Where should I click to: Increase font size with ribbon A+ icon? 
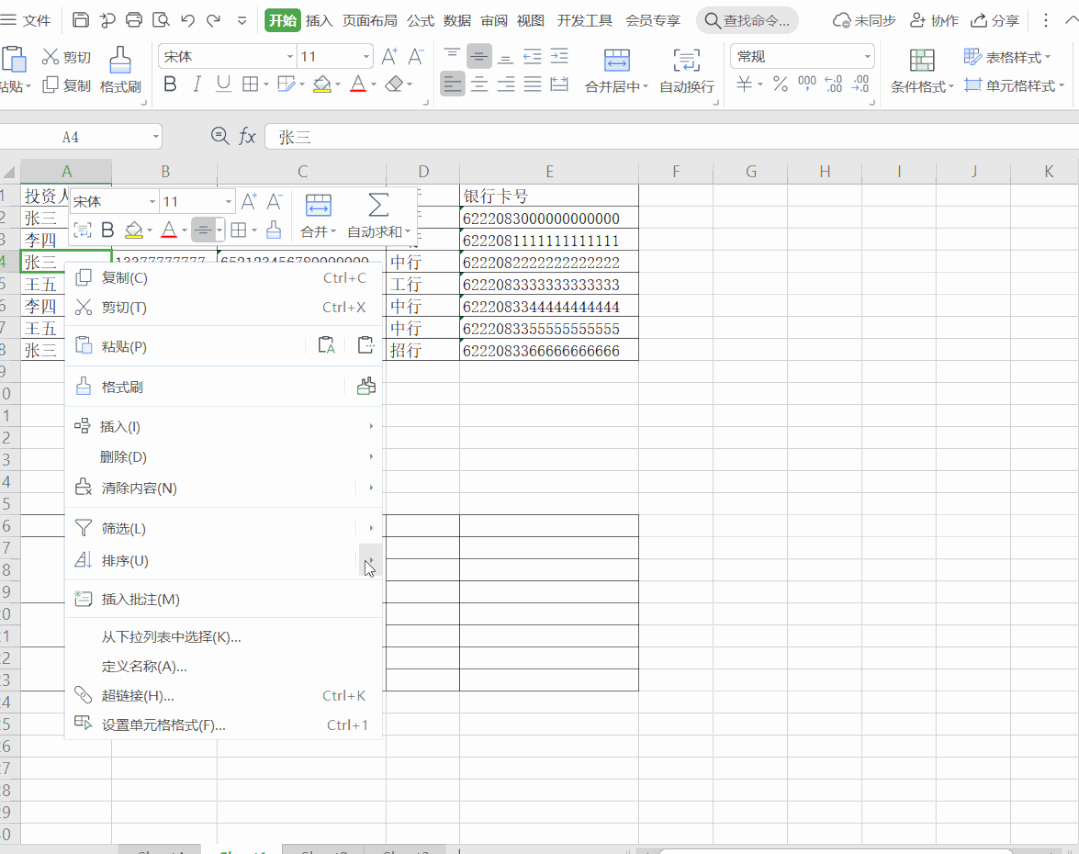tap(389, 56)
